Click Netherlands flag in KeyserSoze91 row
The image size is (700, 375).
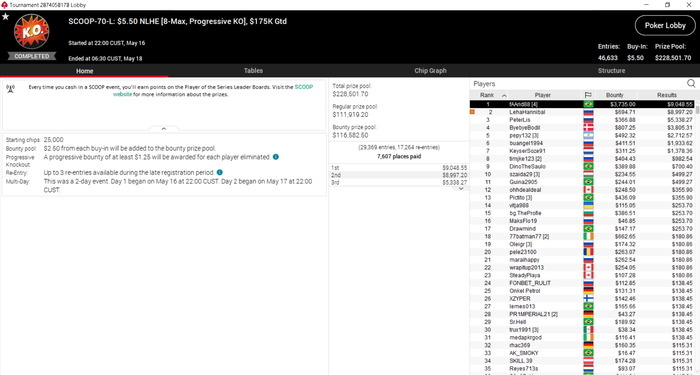(588, 151)
